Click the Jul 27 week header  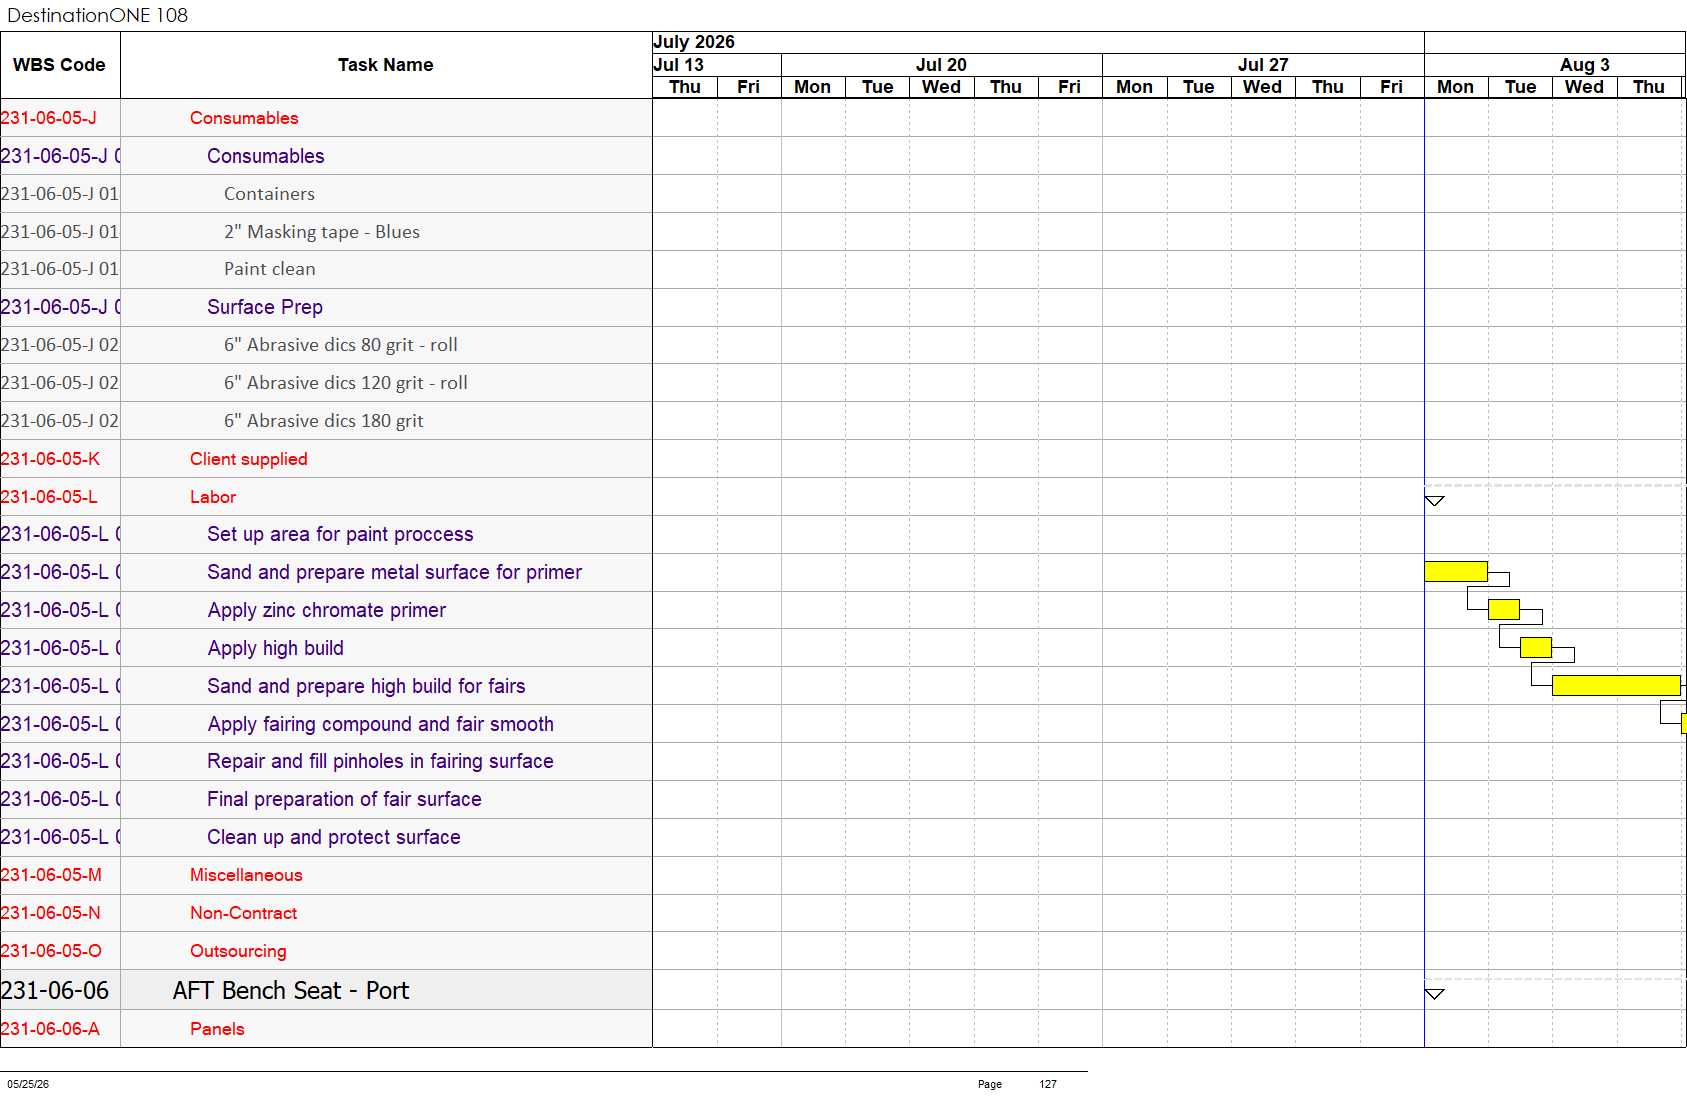(x=1263, y=65)
